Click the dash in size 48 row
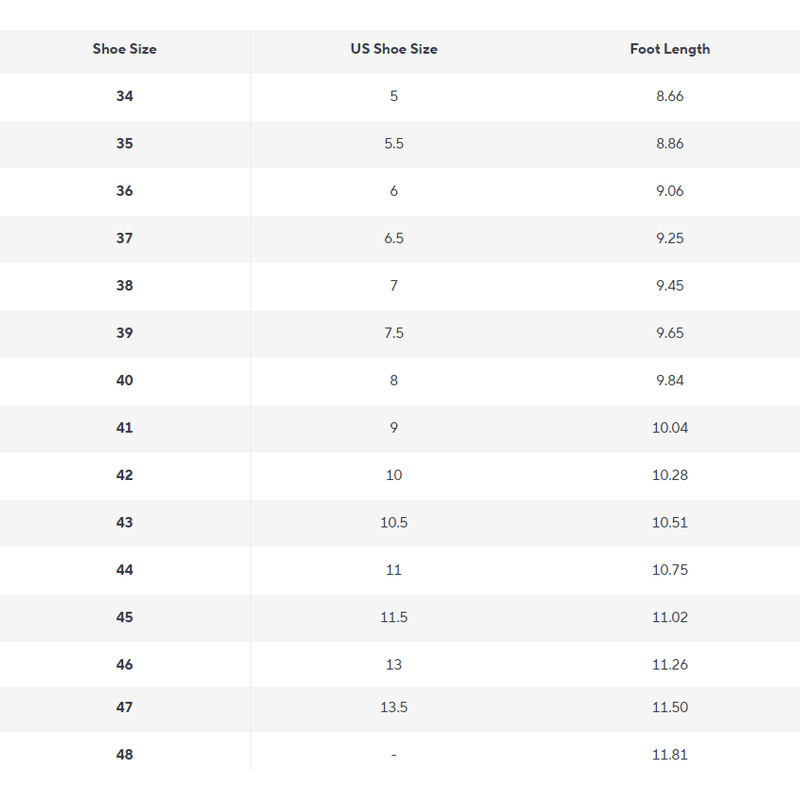The height and width of the screenshot is (800, 800). coord(394,755)
